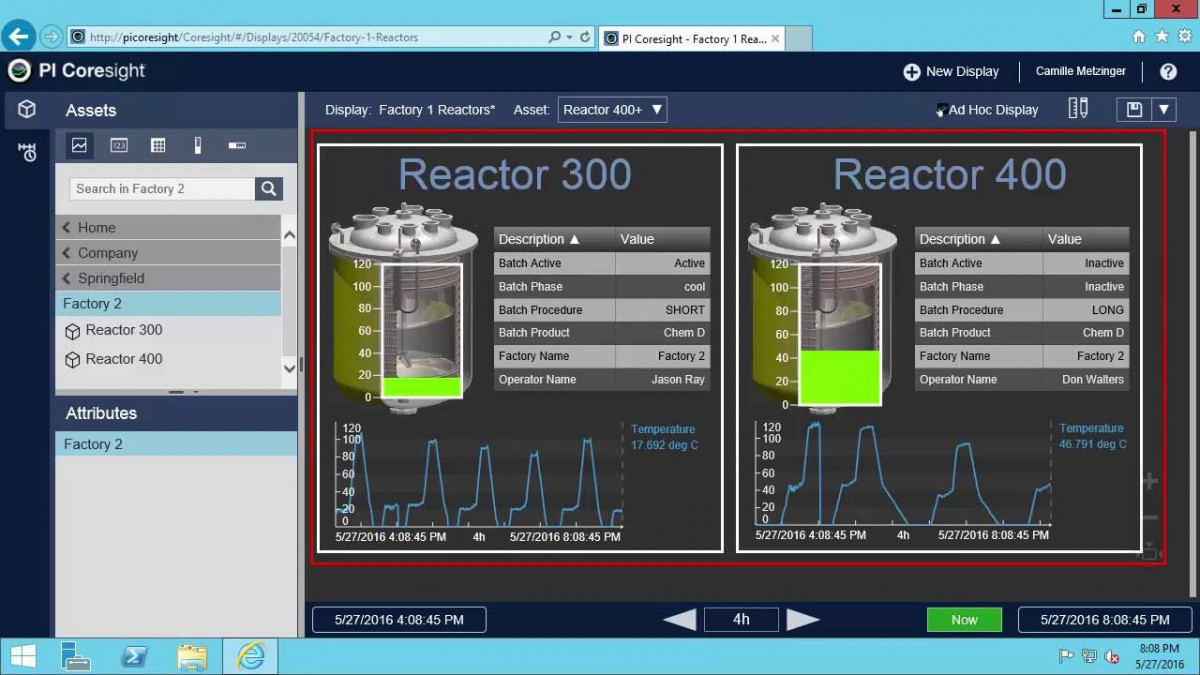Screen dimensions: 1200x675
Task: Open the help question mark icon
Action: click(x=1168, y=71)
